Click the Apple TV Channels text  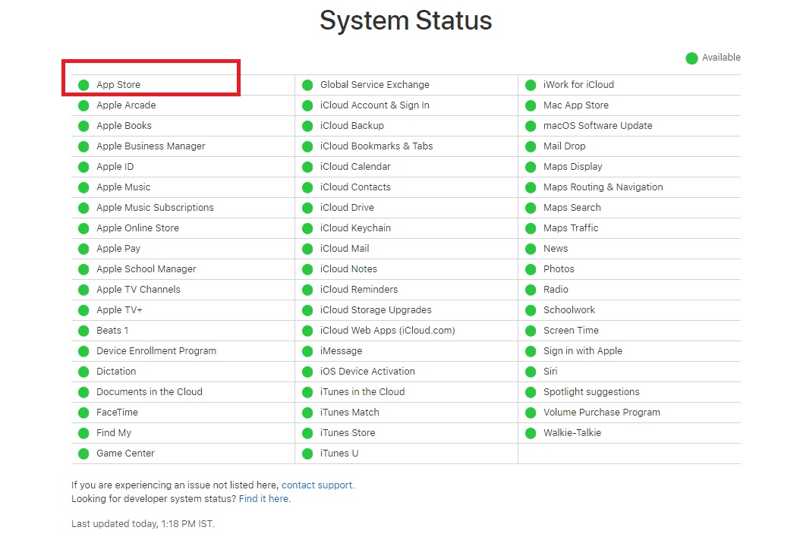pyautogui.click(x=139, y=289)
